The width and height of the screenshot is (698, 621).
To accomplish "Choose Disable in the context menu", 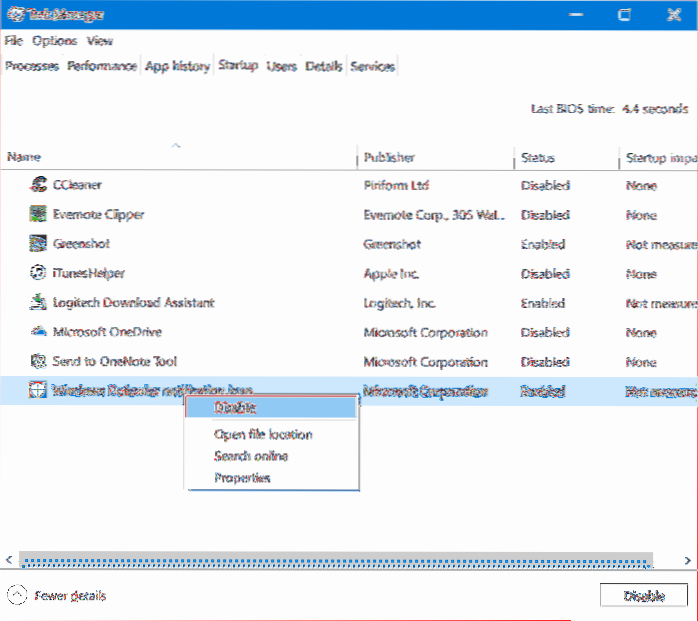I will (236, 408).
